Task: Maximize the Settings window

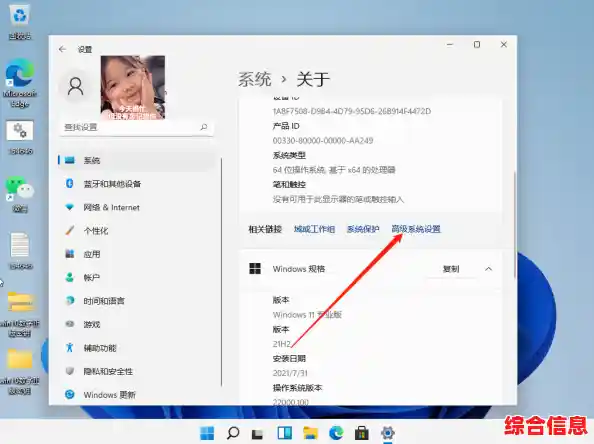Action: (477, 44)
